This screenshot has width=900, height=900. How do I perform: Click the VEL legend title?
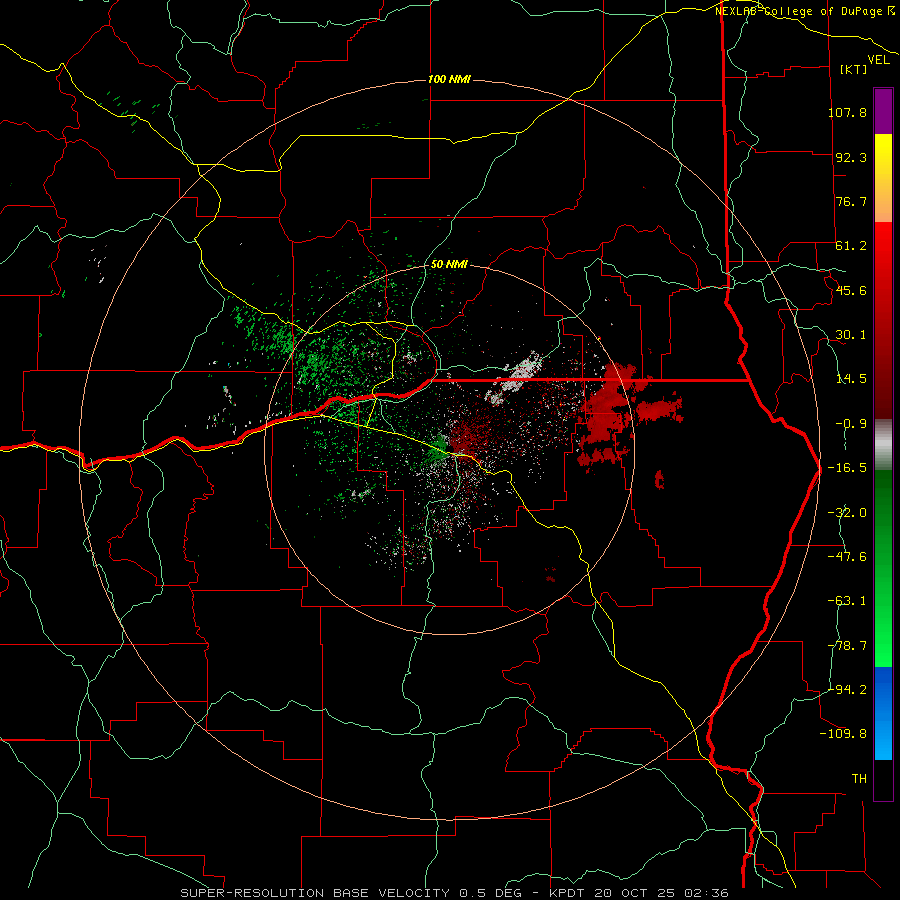click(878, 60)
